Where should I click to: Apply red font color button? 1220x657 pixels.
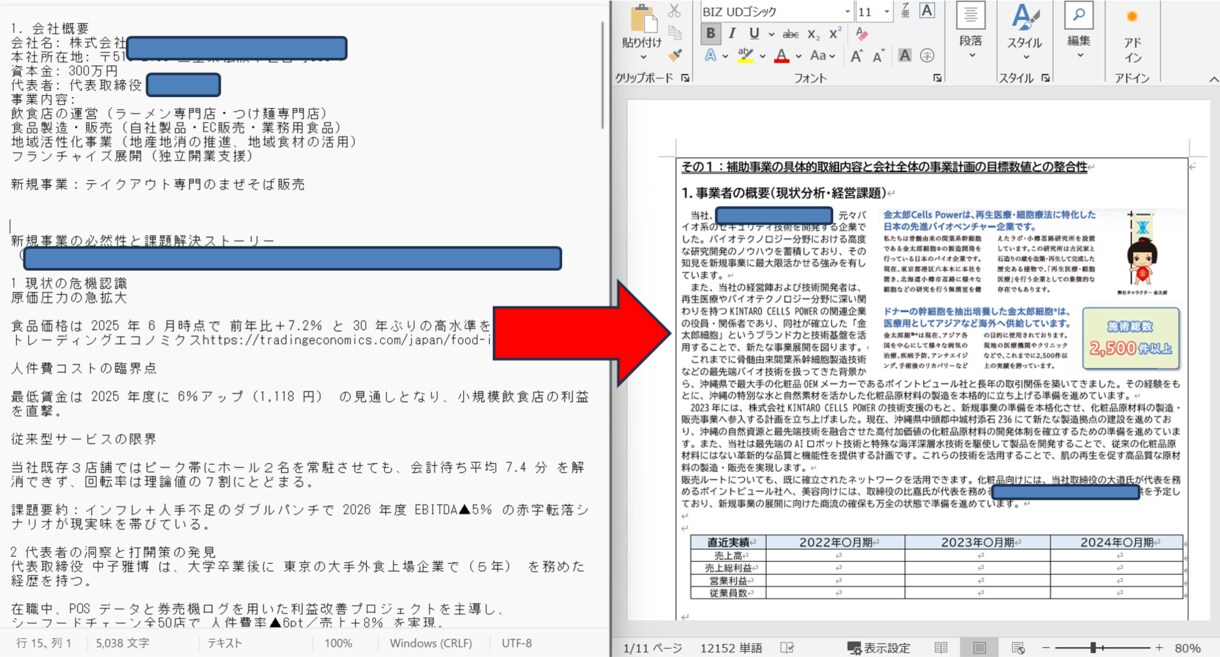coord(782,56)
